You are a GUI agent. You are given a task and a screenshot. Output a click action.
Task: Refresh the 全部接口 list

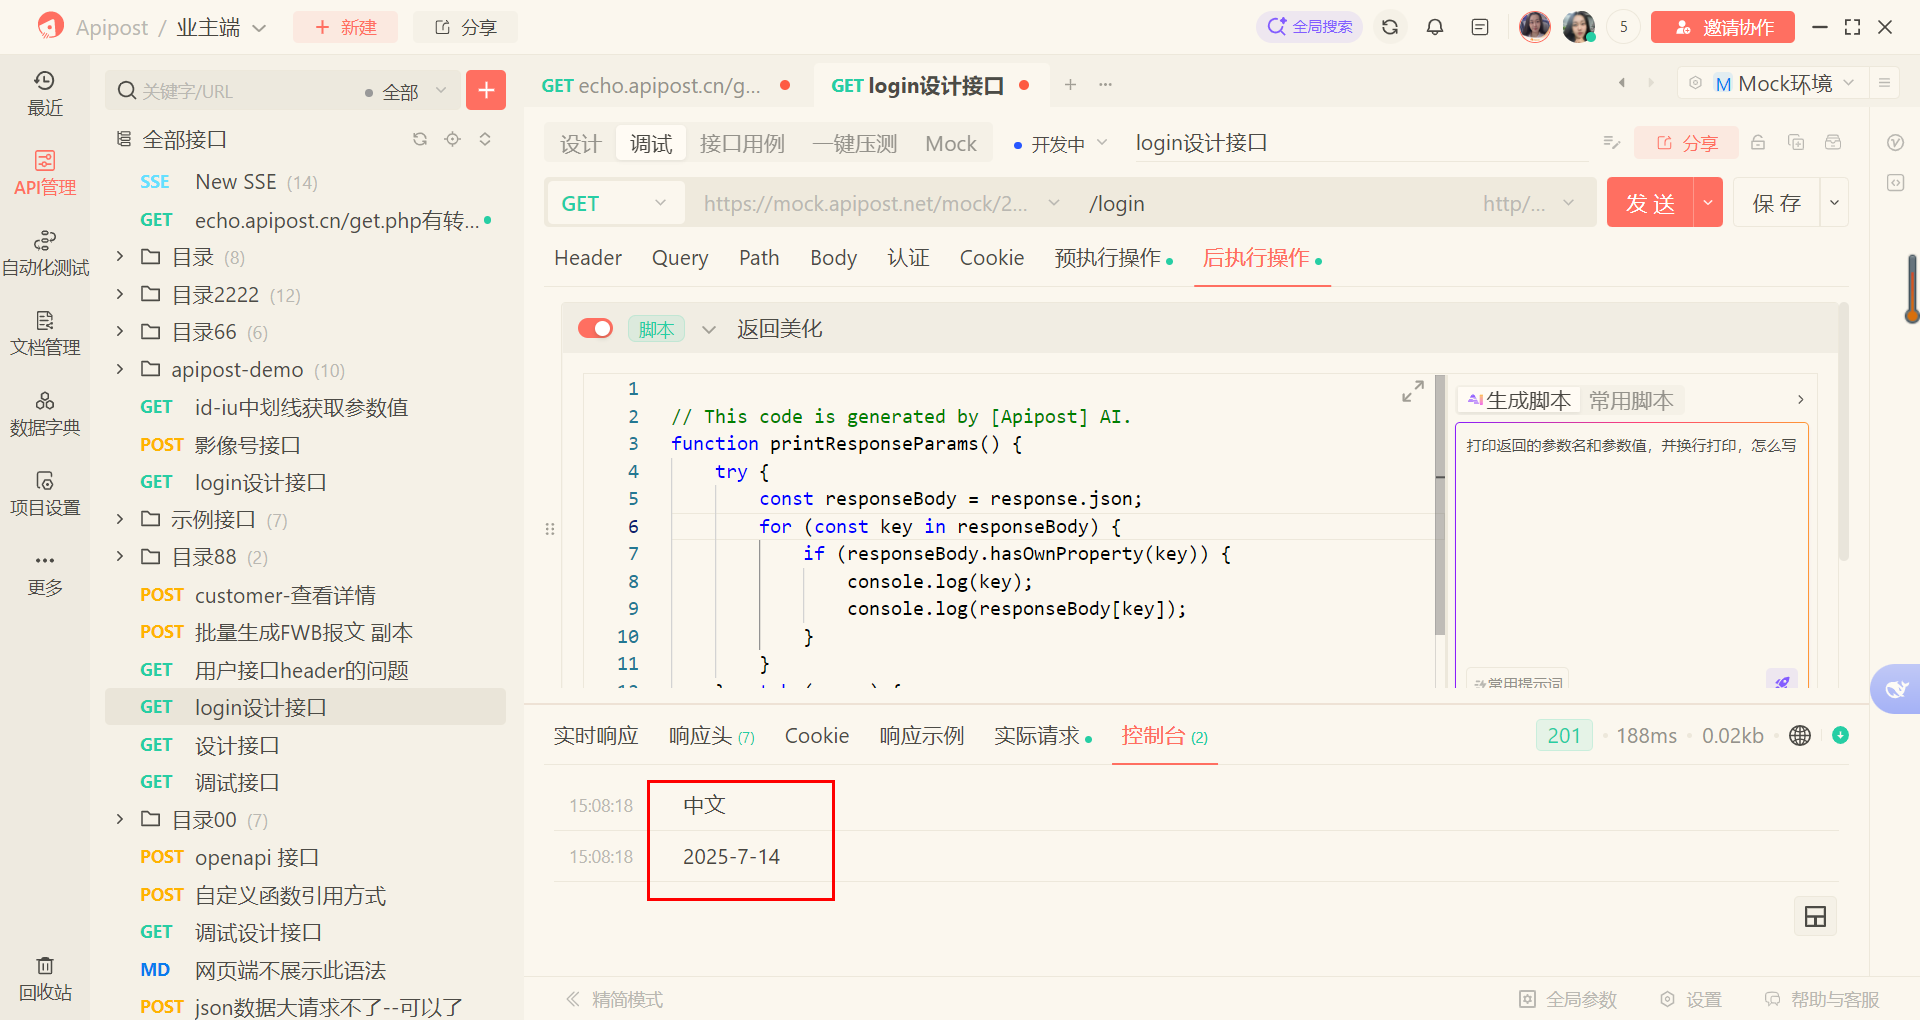(420, 139)
